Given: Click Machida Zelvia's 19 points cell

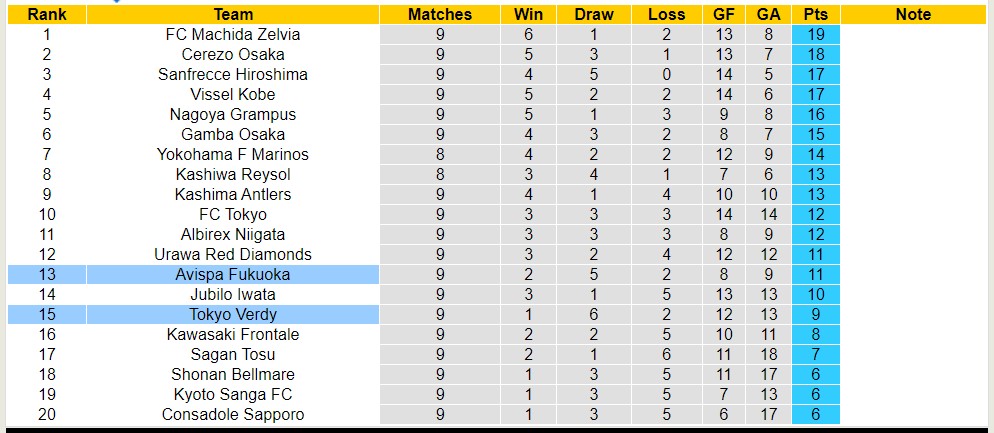Looking at the screenshot, I should point(815,34).
